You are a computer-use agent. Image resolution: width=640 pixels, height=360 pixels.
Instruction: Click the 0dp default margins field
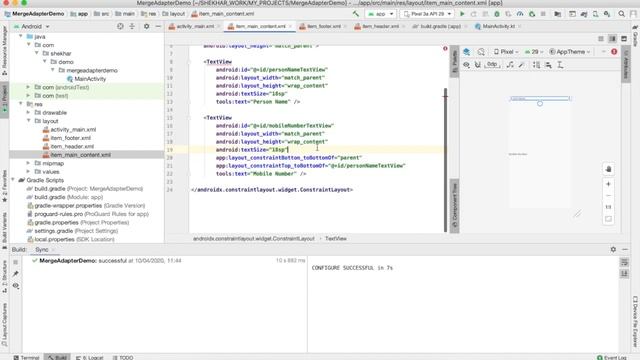tap(492, 65)
